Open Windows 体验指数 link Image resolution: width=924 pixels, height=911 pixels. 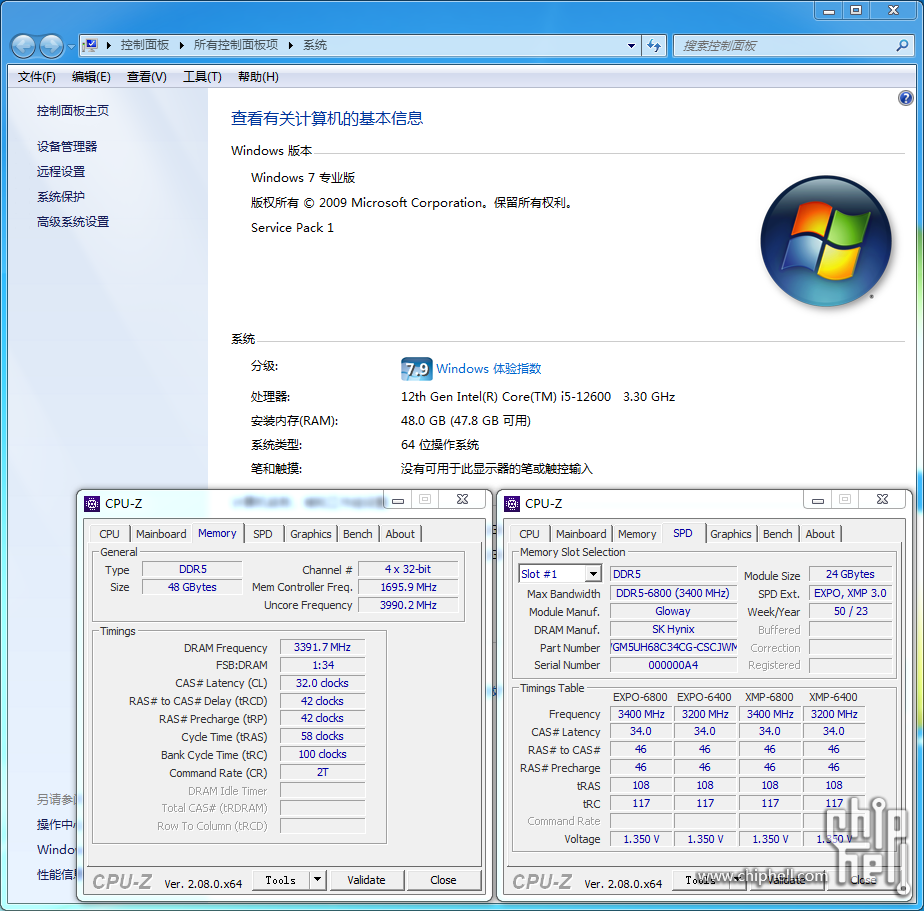click(489, 369)
